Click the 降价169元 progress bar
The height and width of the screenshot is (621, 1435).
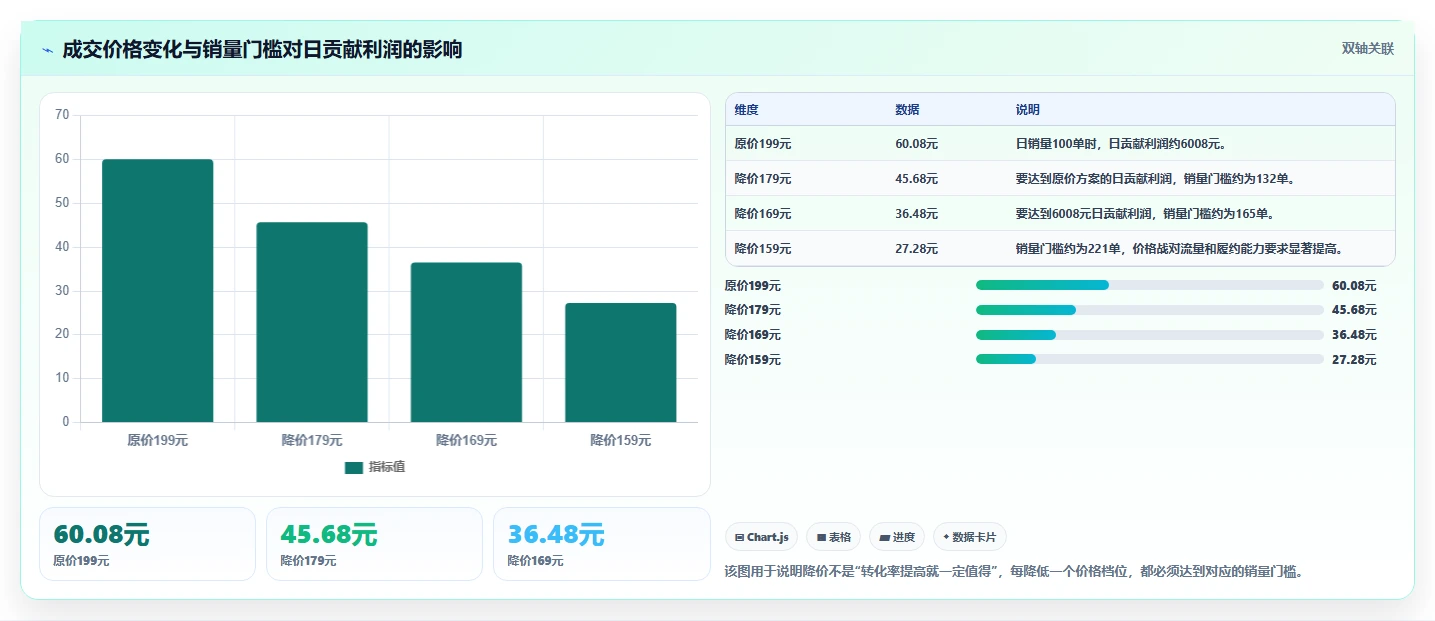(1149, 335)
